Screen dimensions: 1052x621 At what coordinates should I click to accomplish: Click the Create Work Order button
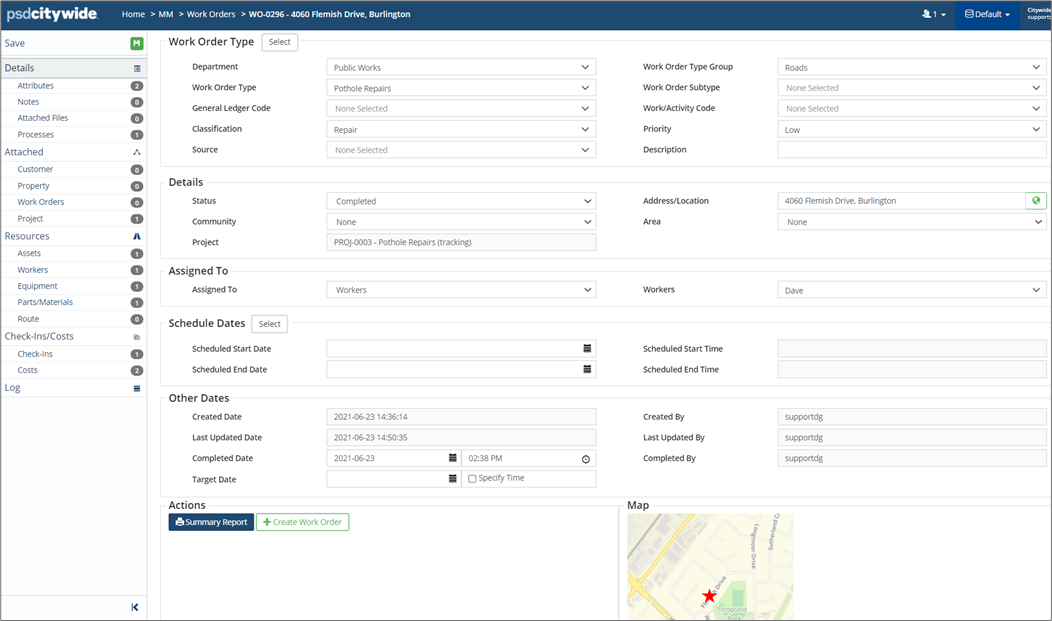click(x=302, y=522)
